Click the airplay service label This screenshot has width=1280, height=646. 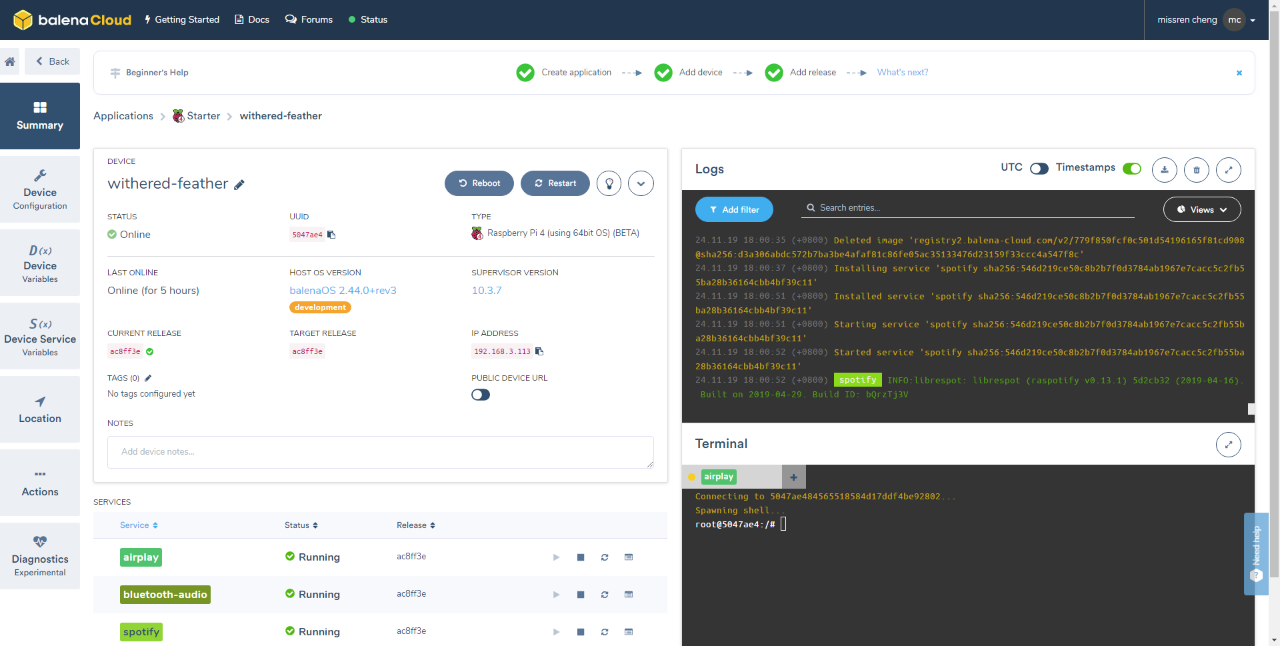click(x=141, y=557)
